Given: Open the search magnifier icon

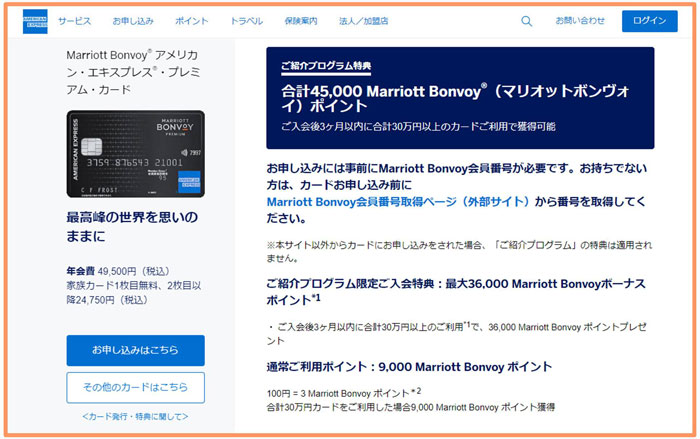Looking at the screenshot, I should (526, 21).
